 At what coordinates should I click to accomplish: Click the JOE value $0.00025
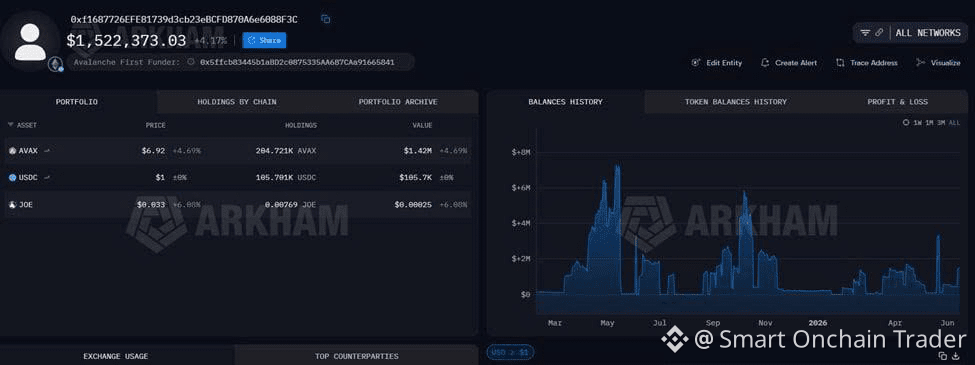(x=413, y=204)
